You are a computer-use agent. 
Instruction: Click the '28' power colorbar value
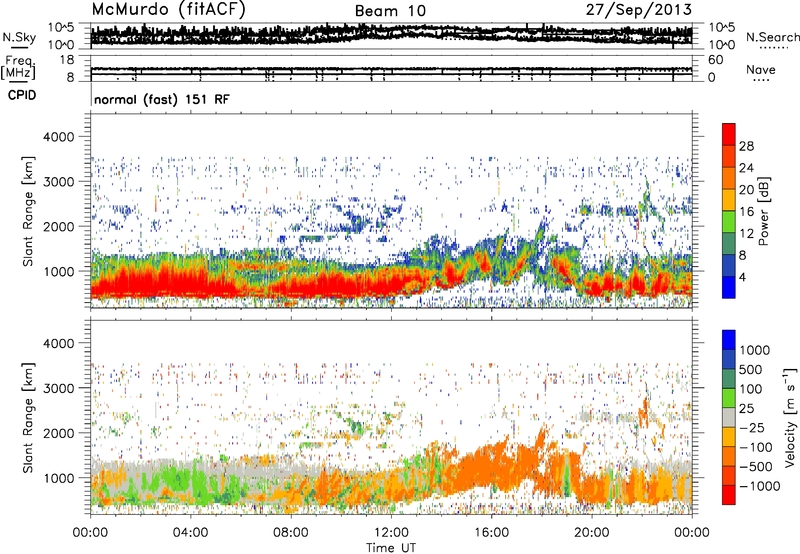coord(746,146)
